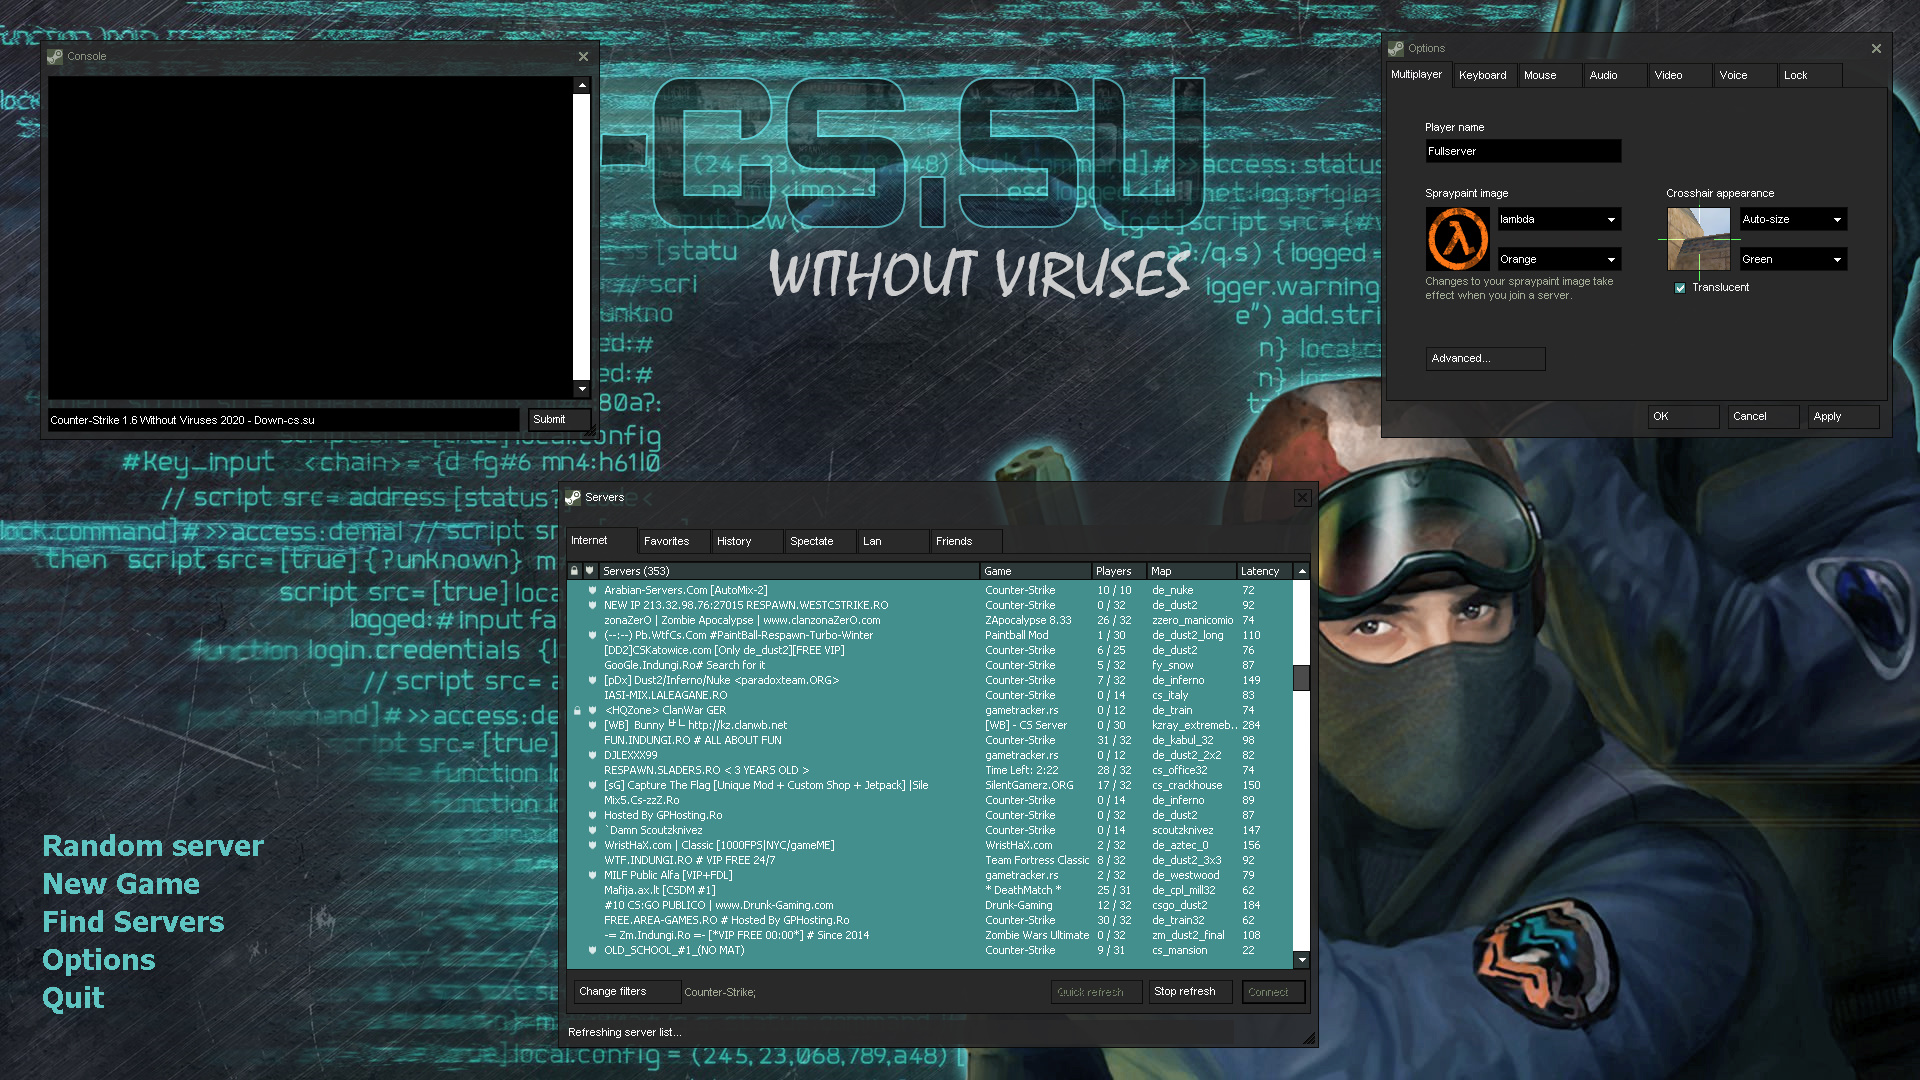Click the password lock column header icon

click(575, 571)
